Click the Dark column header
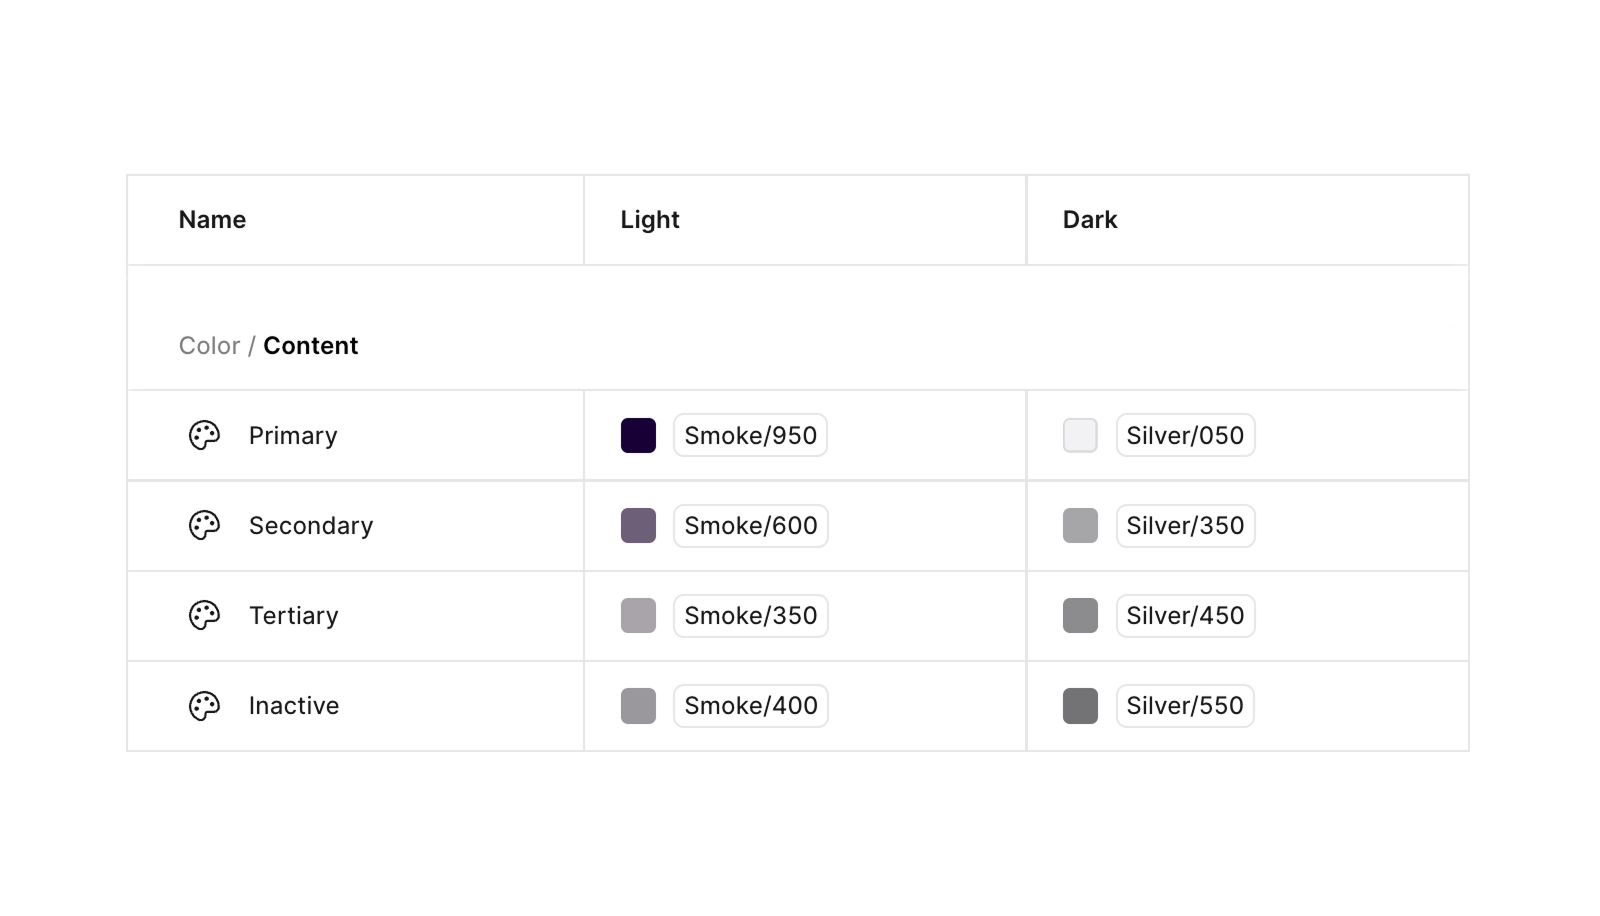 pos(1090,220)
